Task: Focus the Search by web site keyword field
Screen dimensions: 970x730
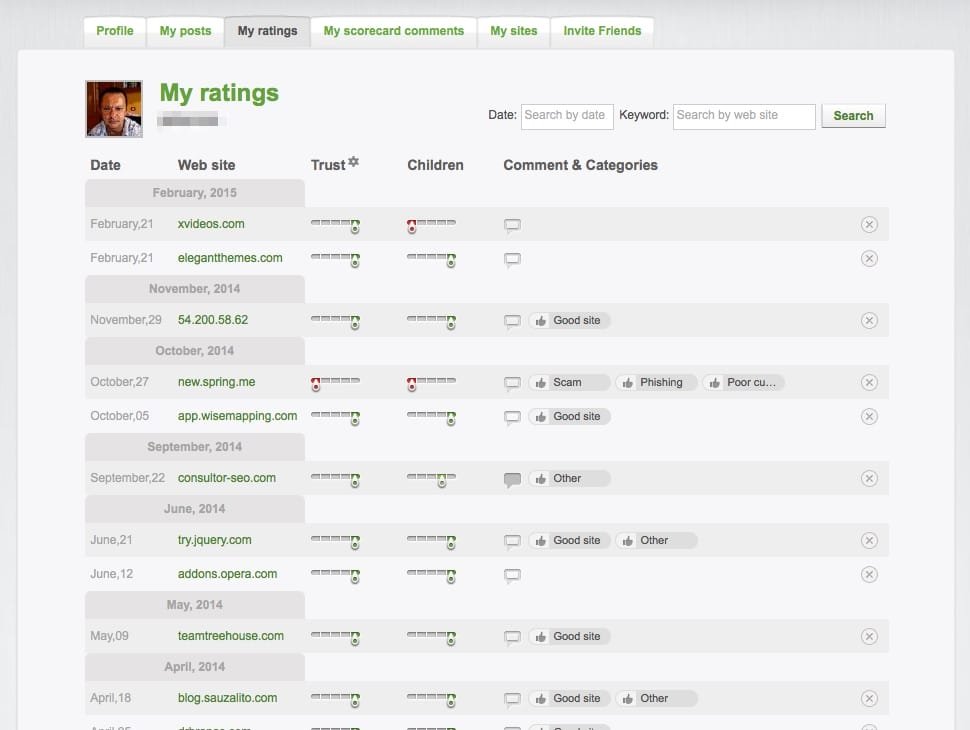Action: pyautogui.click(x=744, y=116)
